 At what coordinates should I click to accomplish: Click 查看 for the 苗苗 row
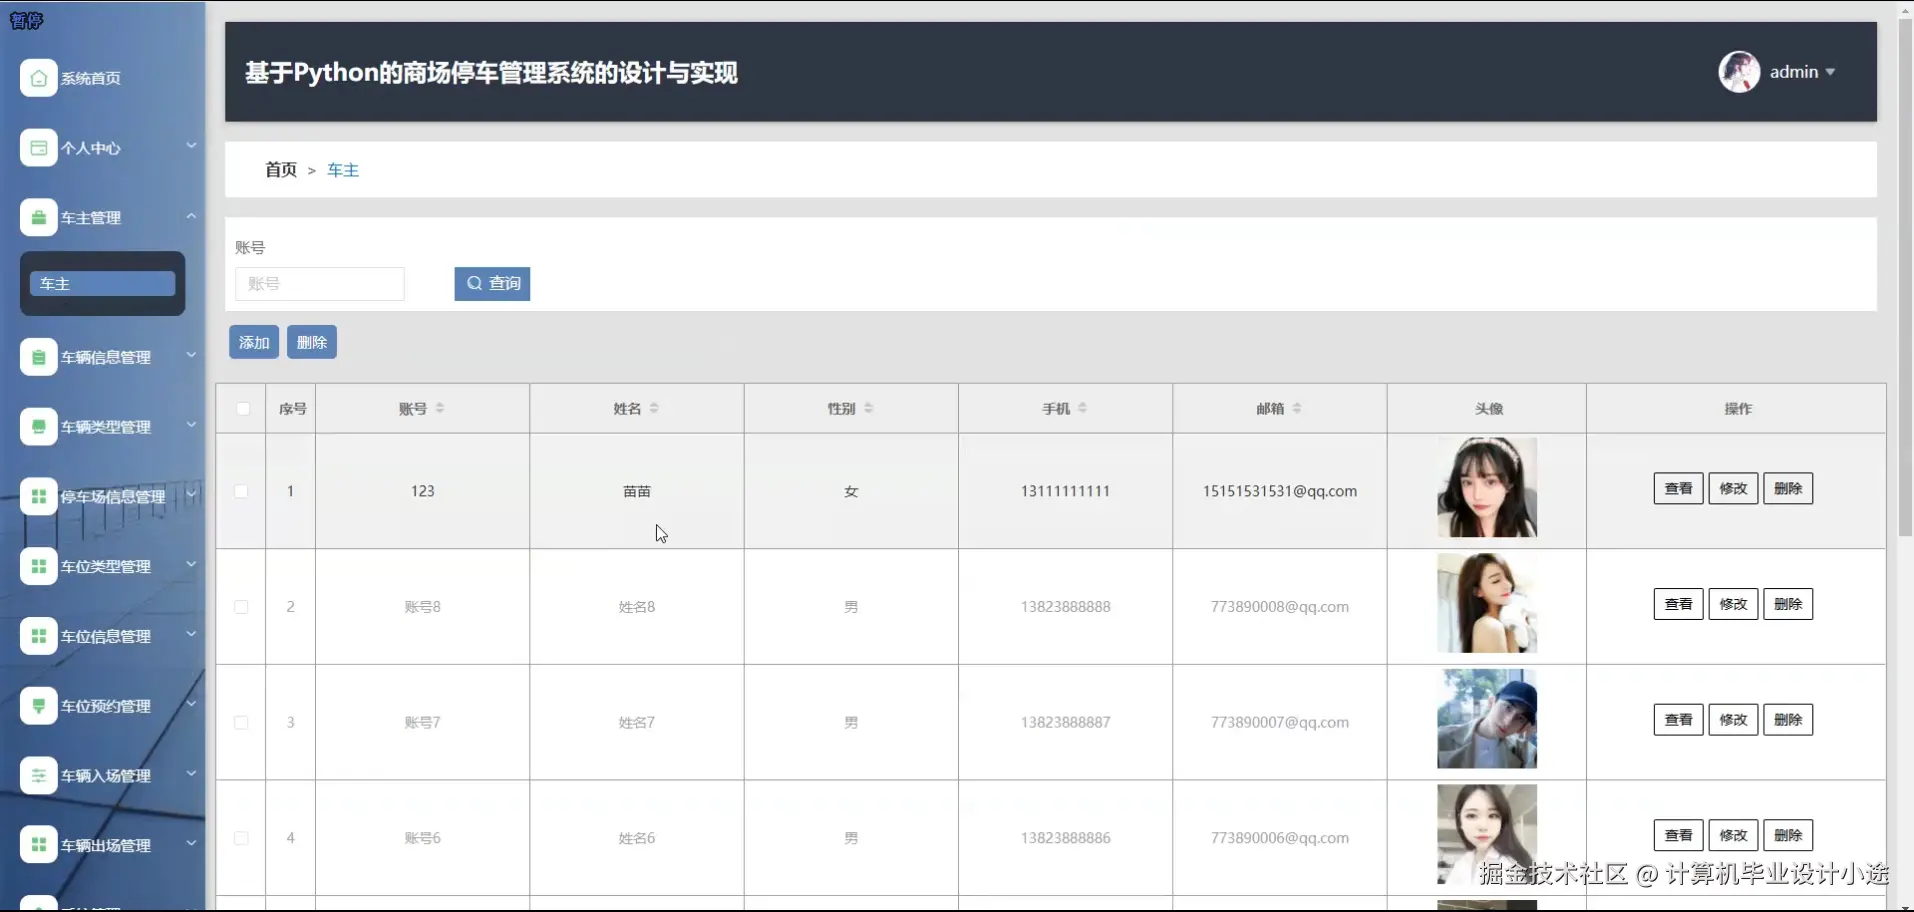1678,488
